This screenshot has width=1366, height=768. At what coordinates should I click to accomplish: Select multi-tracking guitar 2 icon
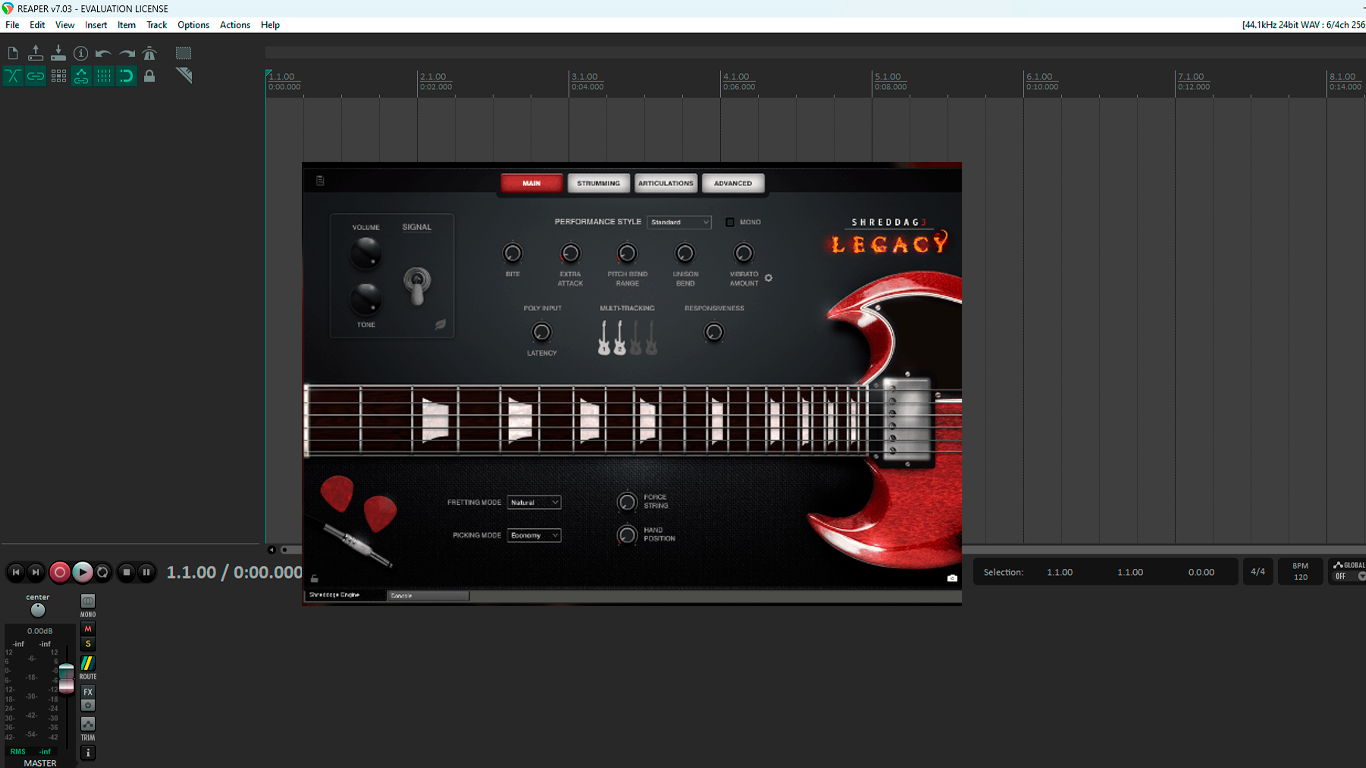[x=619, y=338]
